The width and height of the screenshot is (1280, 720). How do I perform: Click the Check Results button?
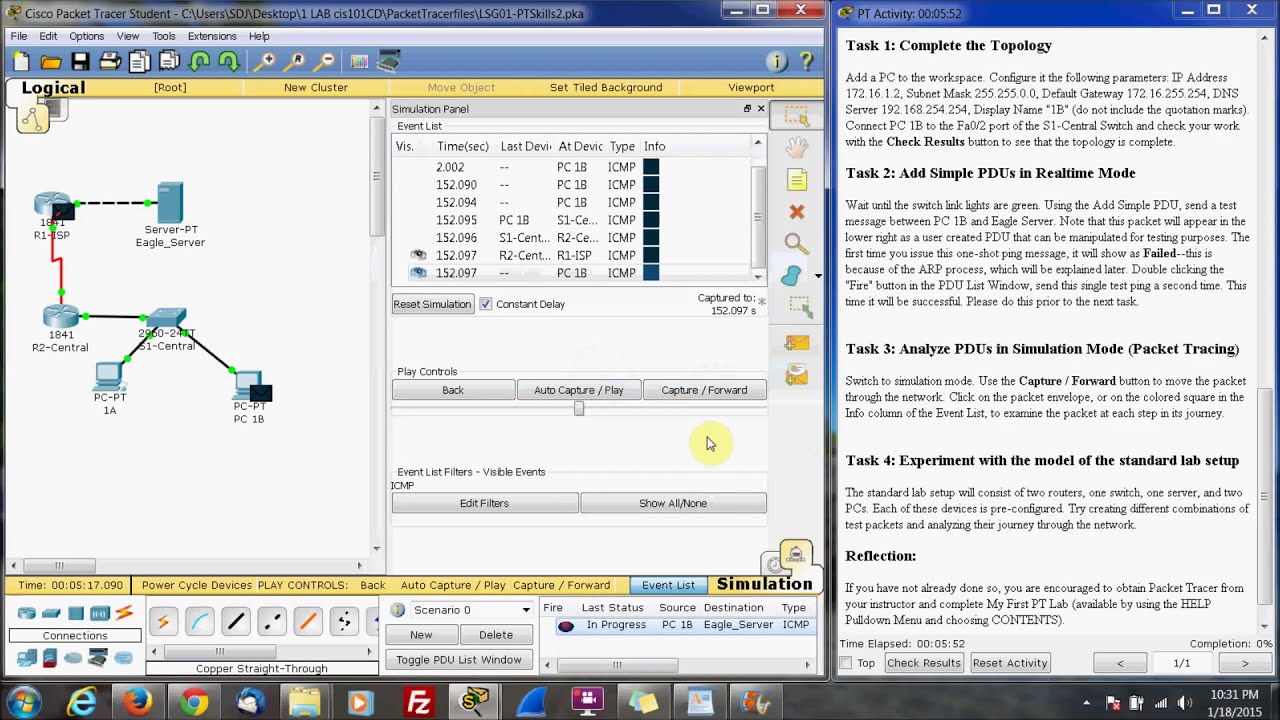(924, 663)
